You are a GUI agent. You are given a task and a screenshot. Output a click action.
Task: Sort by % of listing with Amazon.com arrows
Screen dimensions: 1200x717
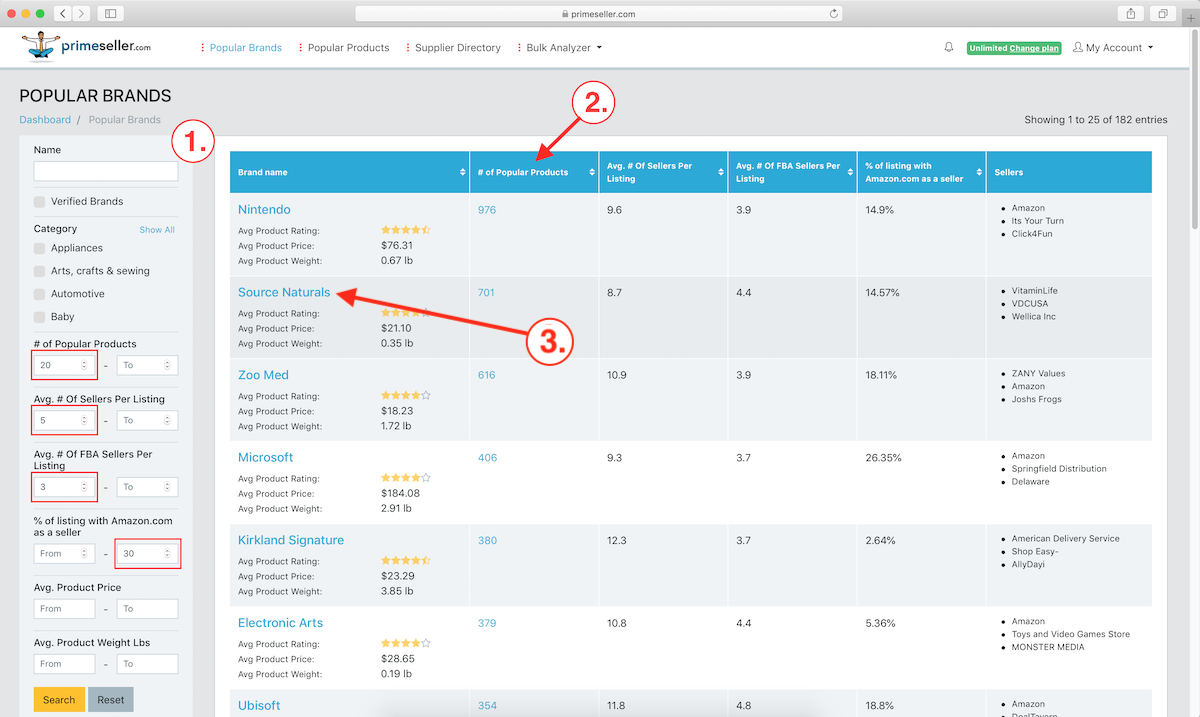pyautogui.click(x=978, y=172)
